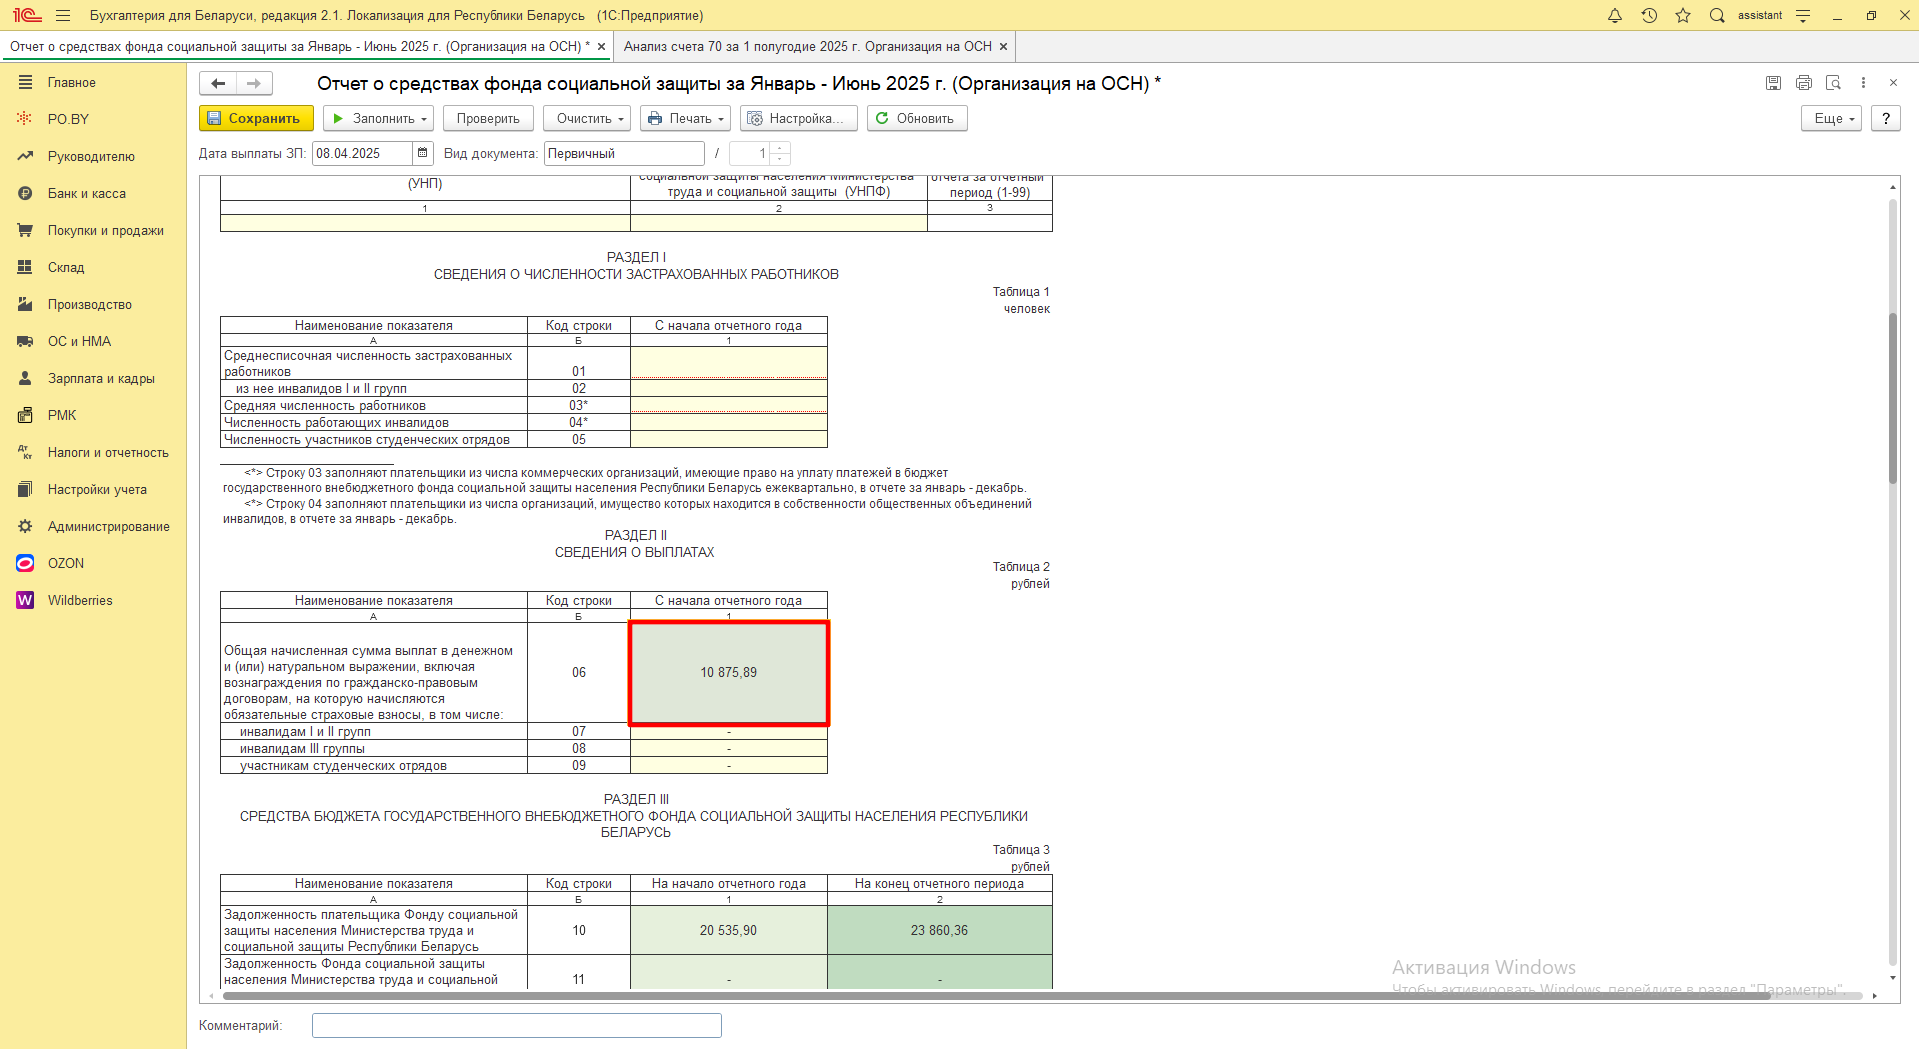Screen dimensions: 1919x1049
Task: Click the save-to-disk icon in header
Action: tap(1773, 83)
